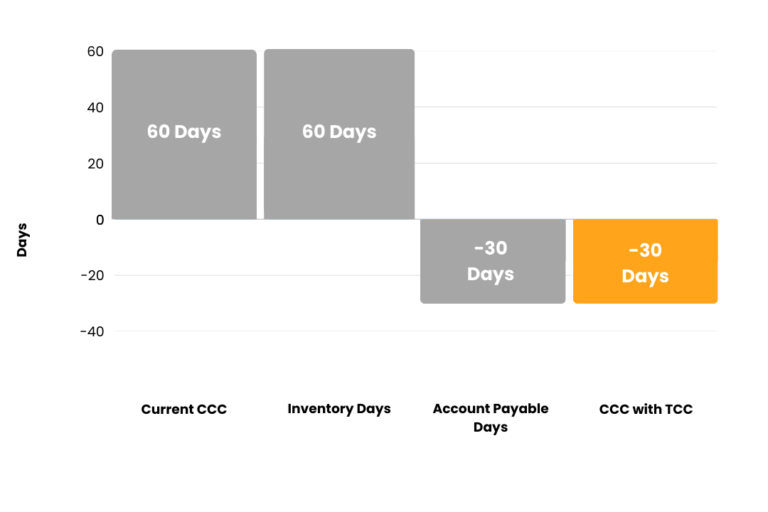Click the -20 tick on the axis
The image size is (768, 512).
pos(93,275)
